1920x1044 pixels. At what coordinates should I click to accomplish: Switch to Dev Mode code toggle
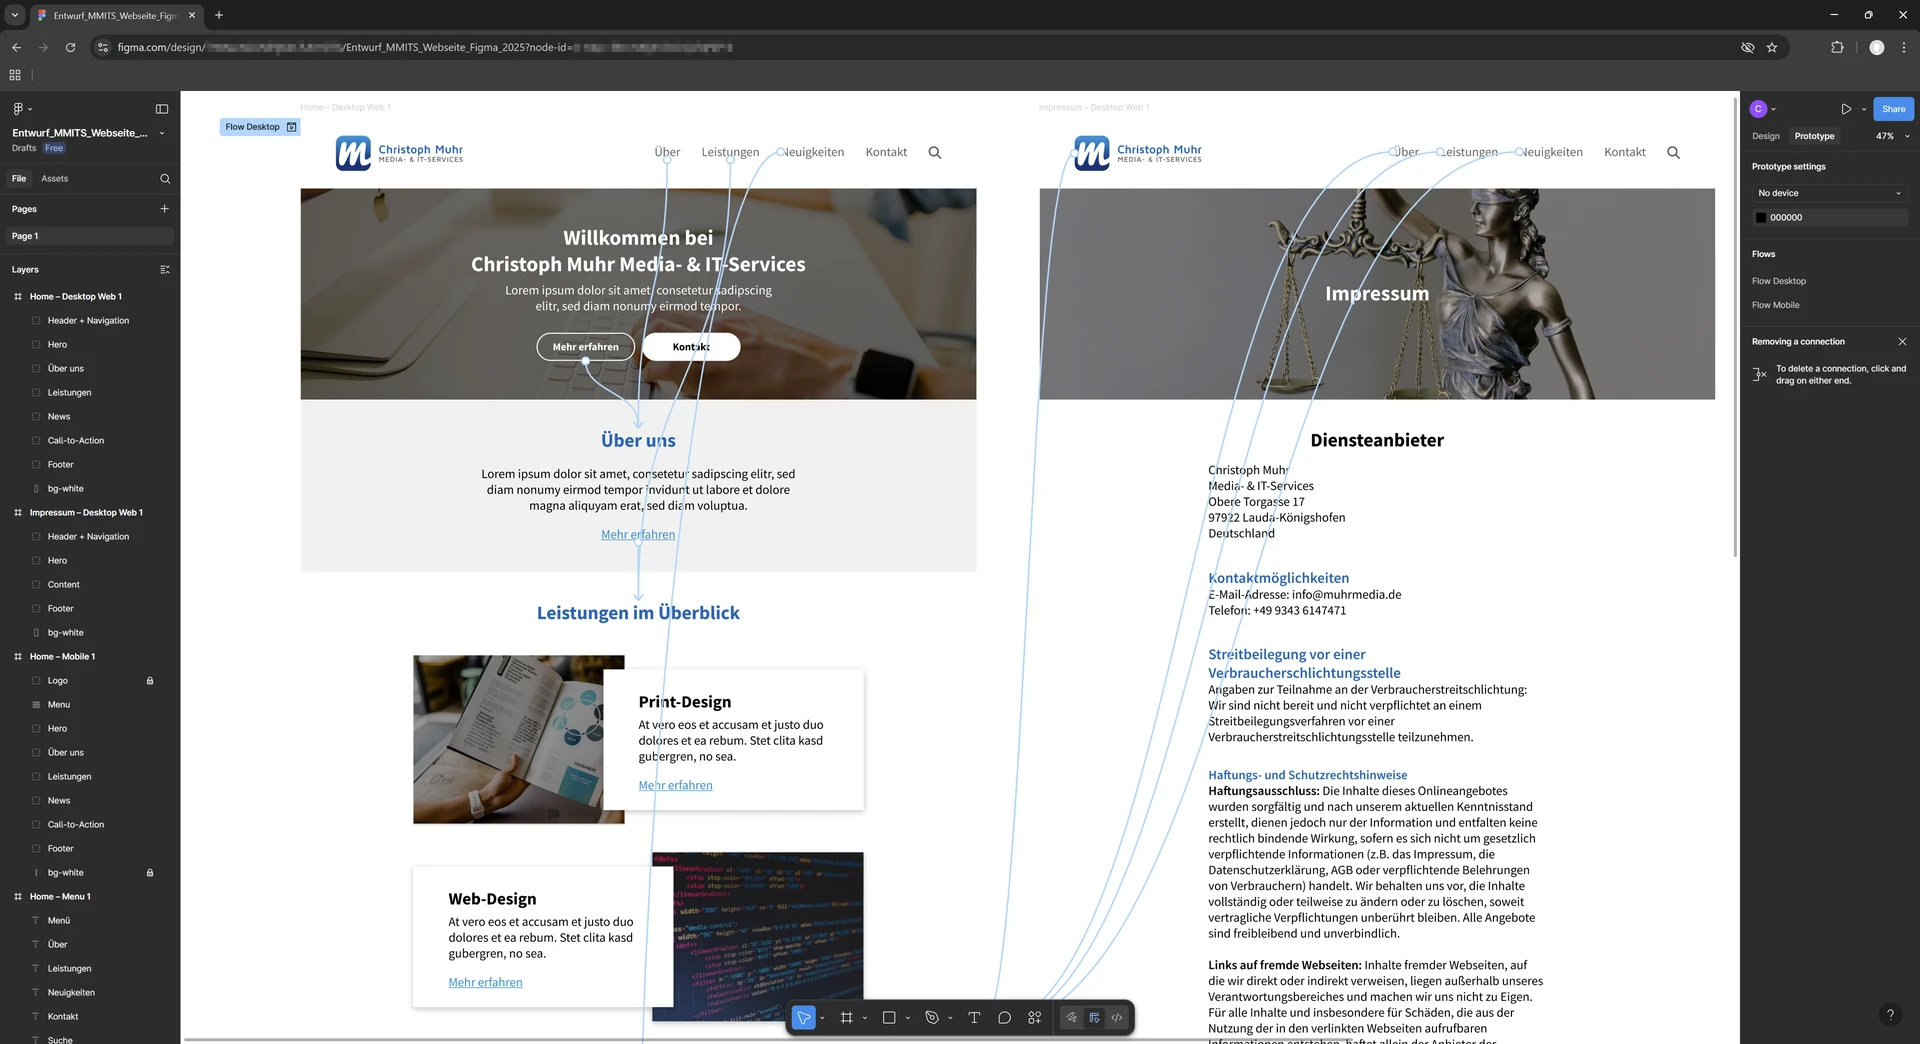click(1117, 1018)
